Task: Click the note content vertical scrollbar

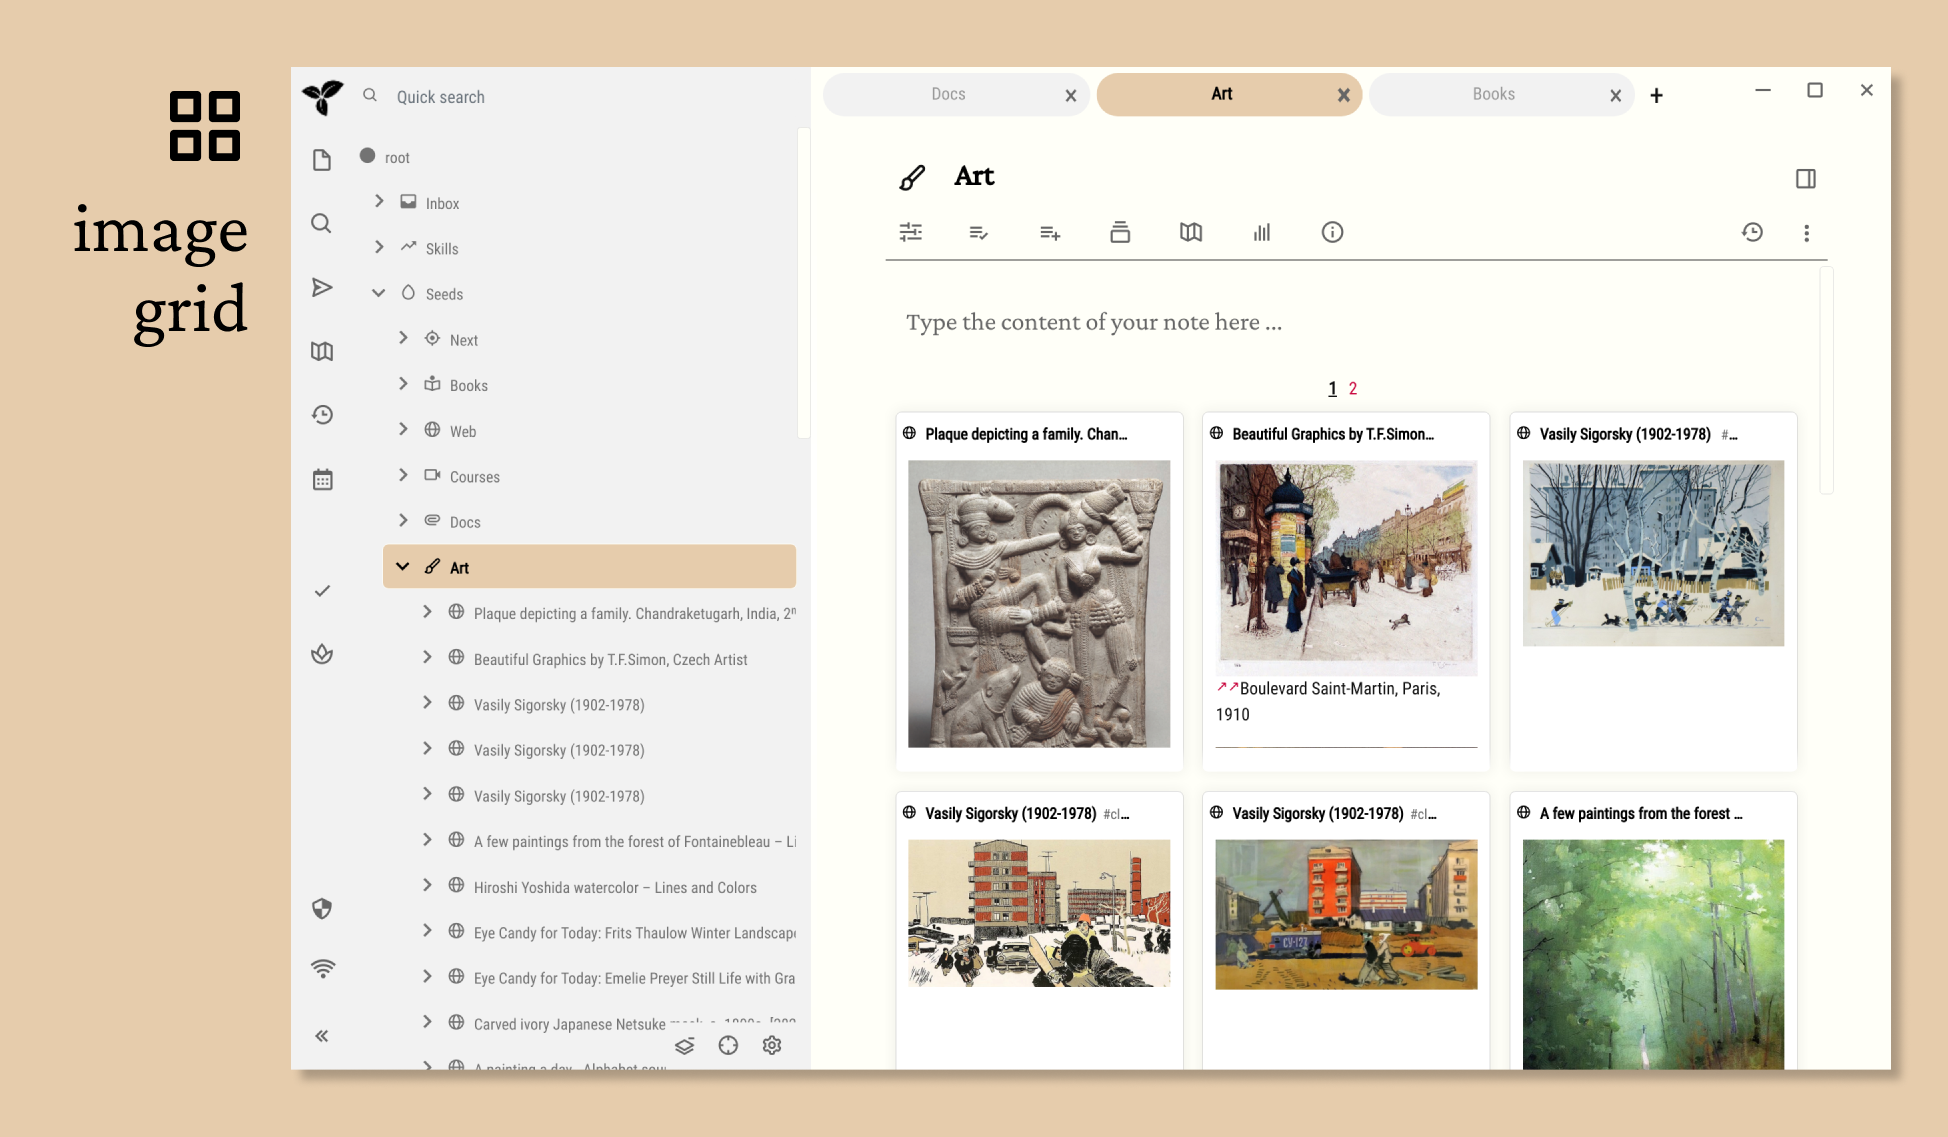Action: click(1826, 381)
